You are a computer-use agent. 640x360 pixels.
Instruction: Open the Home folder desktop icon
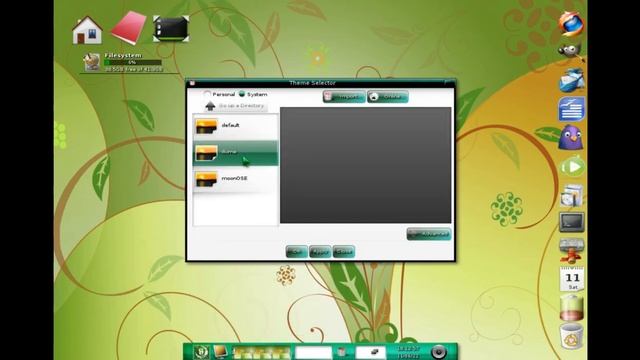click(87, 30)
